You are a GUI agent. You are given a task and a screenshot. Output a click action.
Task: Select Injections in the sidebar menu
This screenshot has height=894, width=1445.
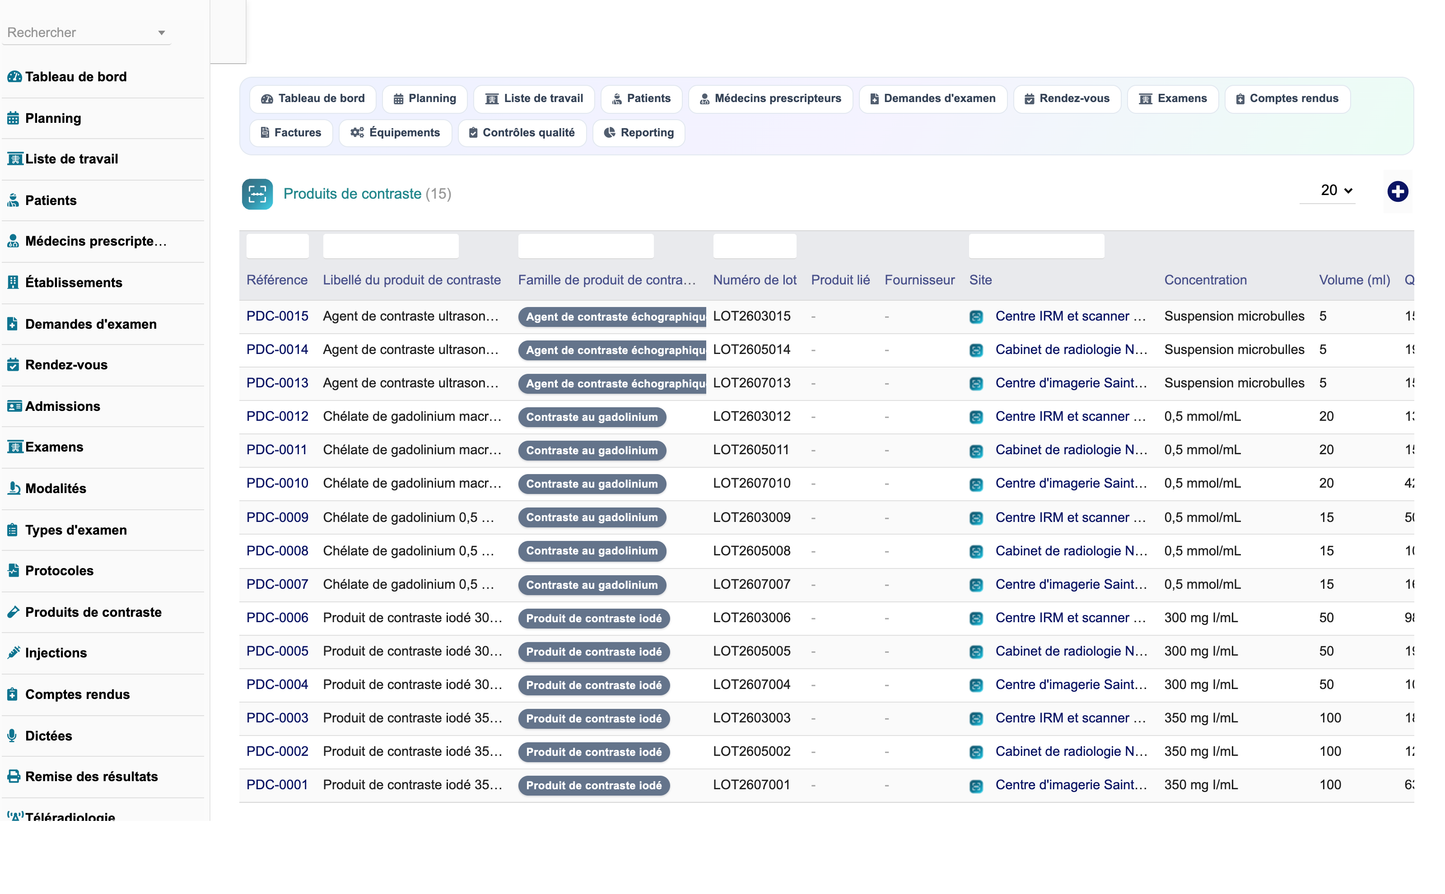tap(56, 653)
